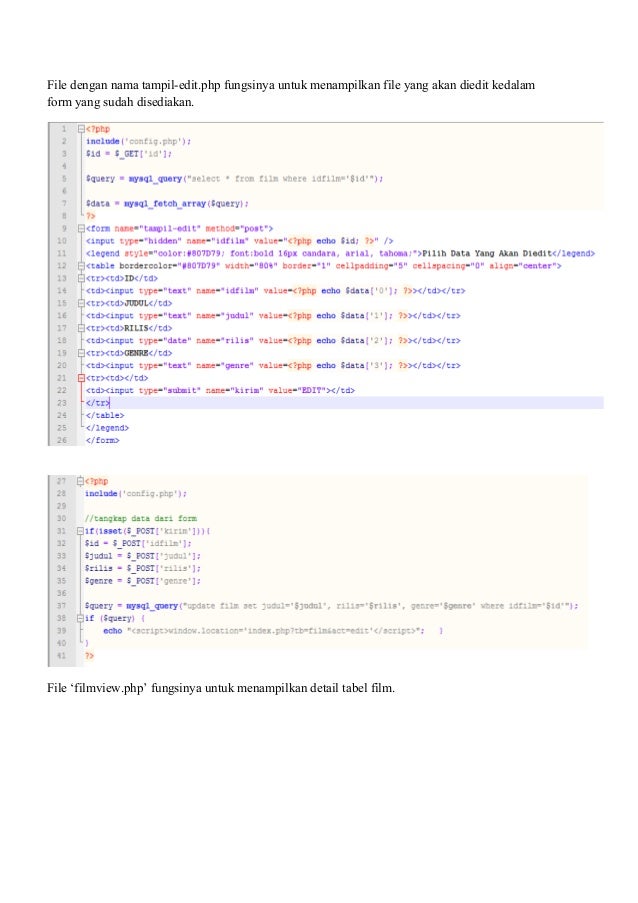Click the include('config.php') on line 28
Image resolution: width=638 pixels, height=903 pixels.
(136, 494)
